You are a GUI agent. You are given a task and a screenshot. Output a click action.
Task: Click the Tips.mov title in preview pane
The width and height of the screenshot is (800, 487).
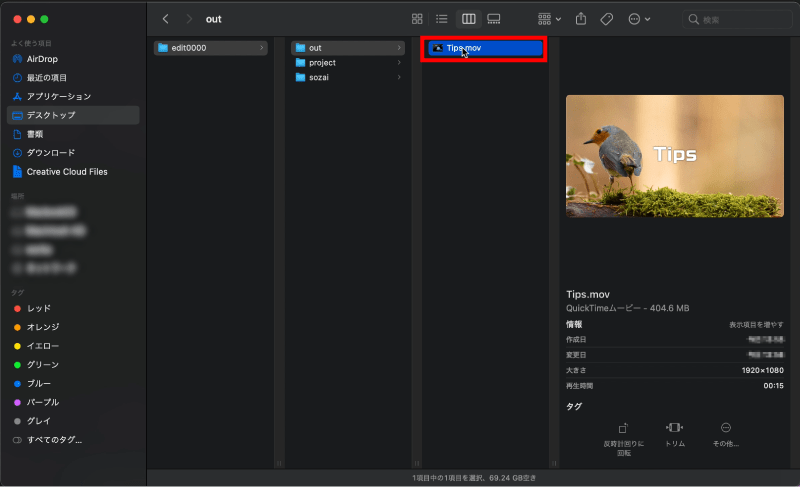[x=588, y=294]
